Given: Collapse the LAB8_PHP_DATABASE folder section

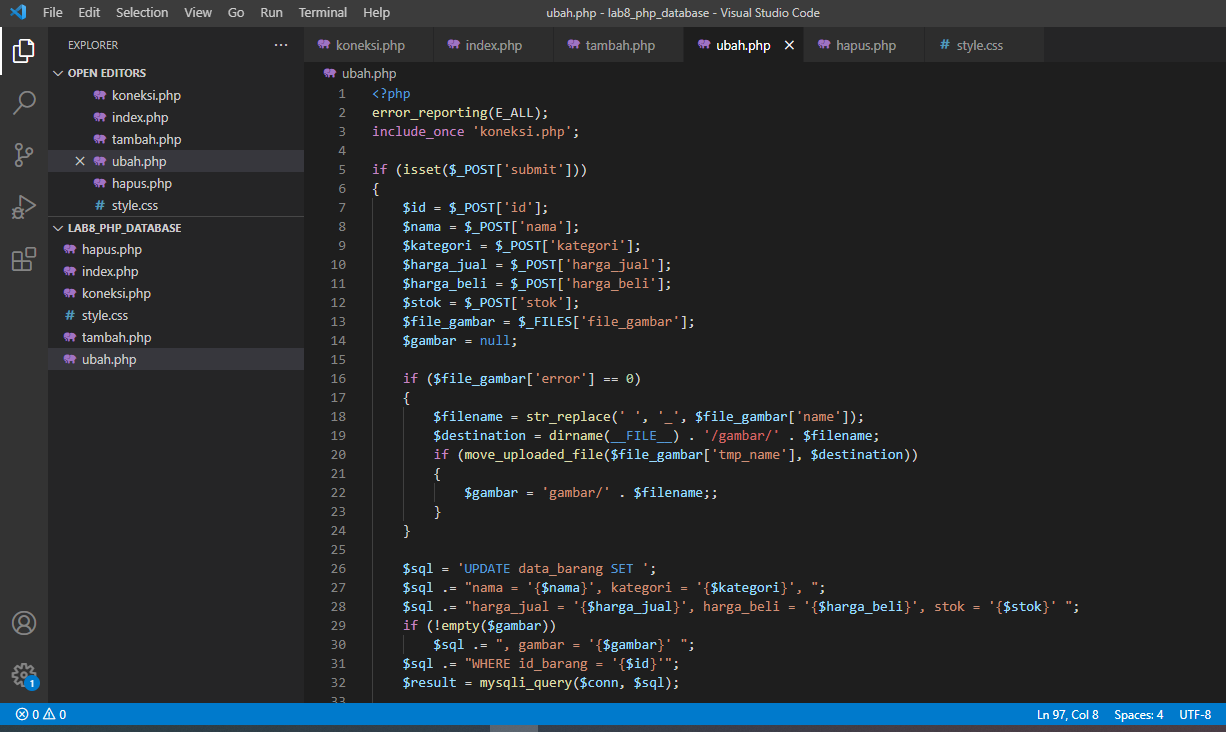Looking at the screenshot, I should coord(58,227).
